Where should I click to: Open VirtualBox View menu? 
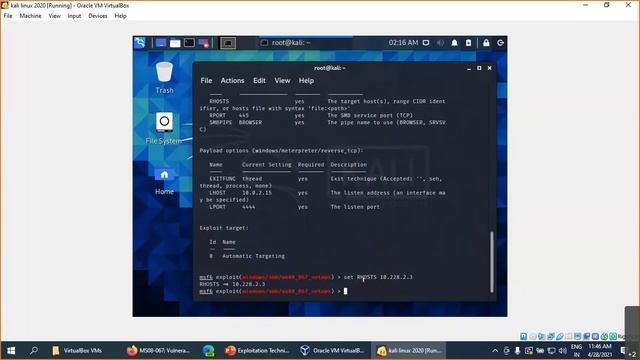[54, 16]
